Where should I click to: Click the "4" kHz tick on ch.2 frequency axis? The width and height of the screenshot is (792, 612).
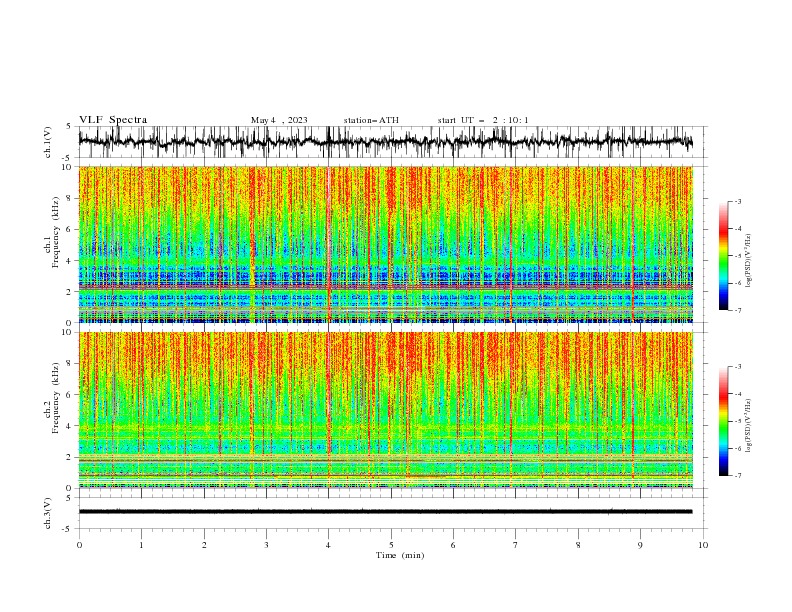[70, 426]
